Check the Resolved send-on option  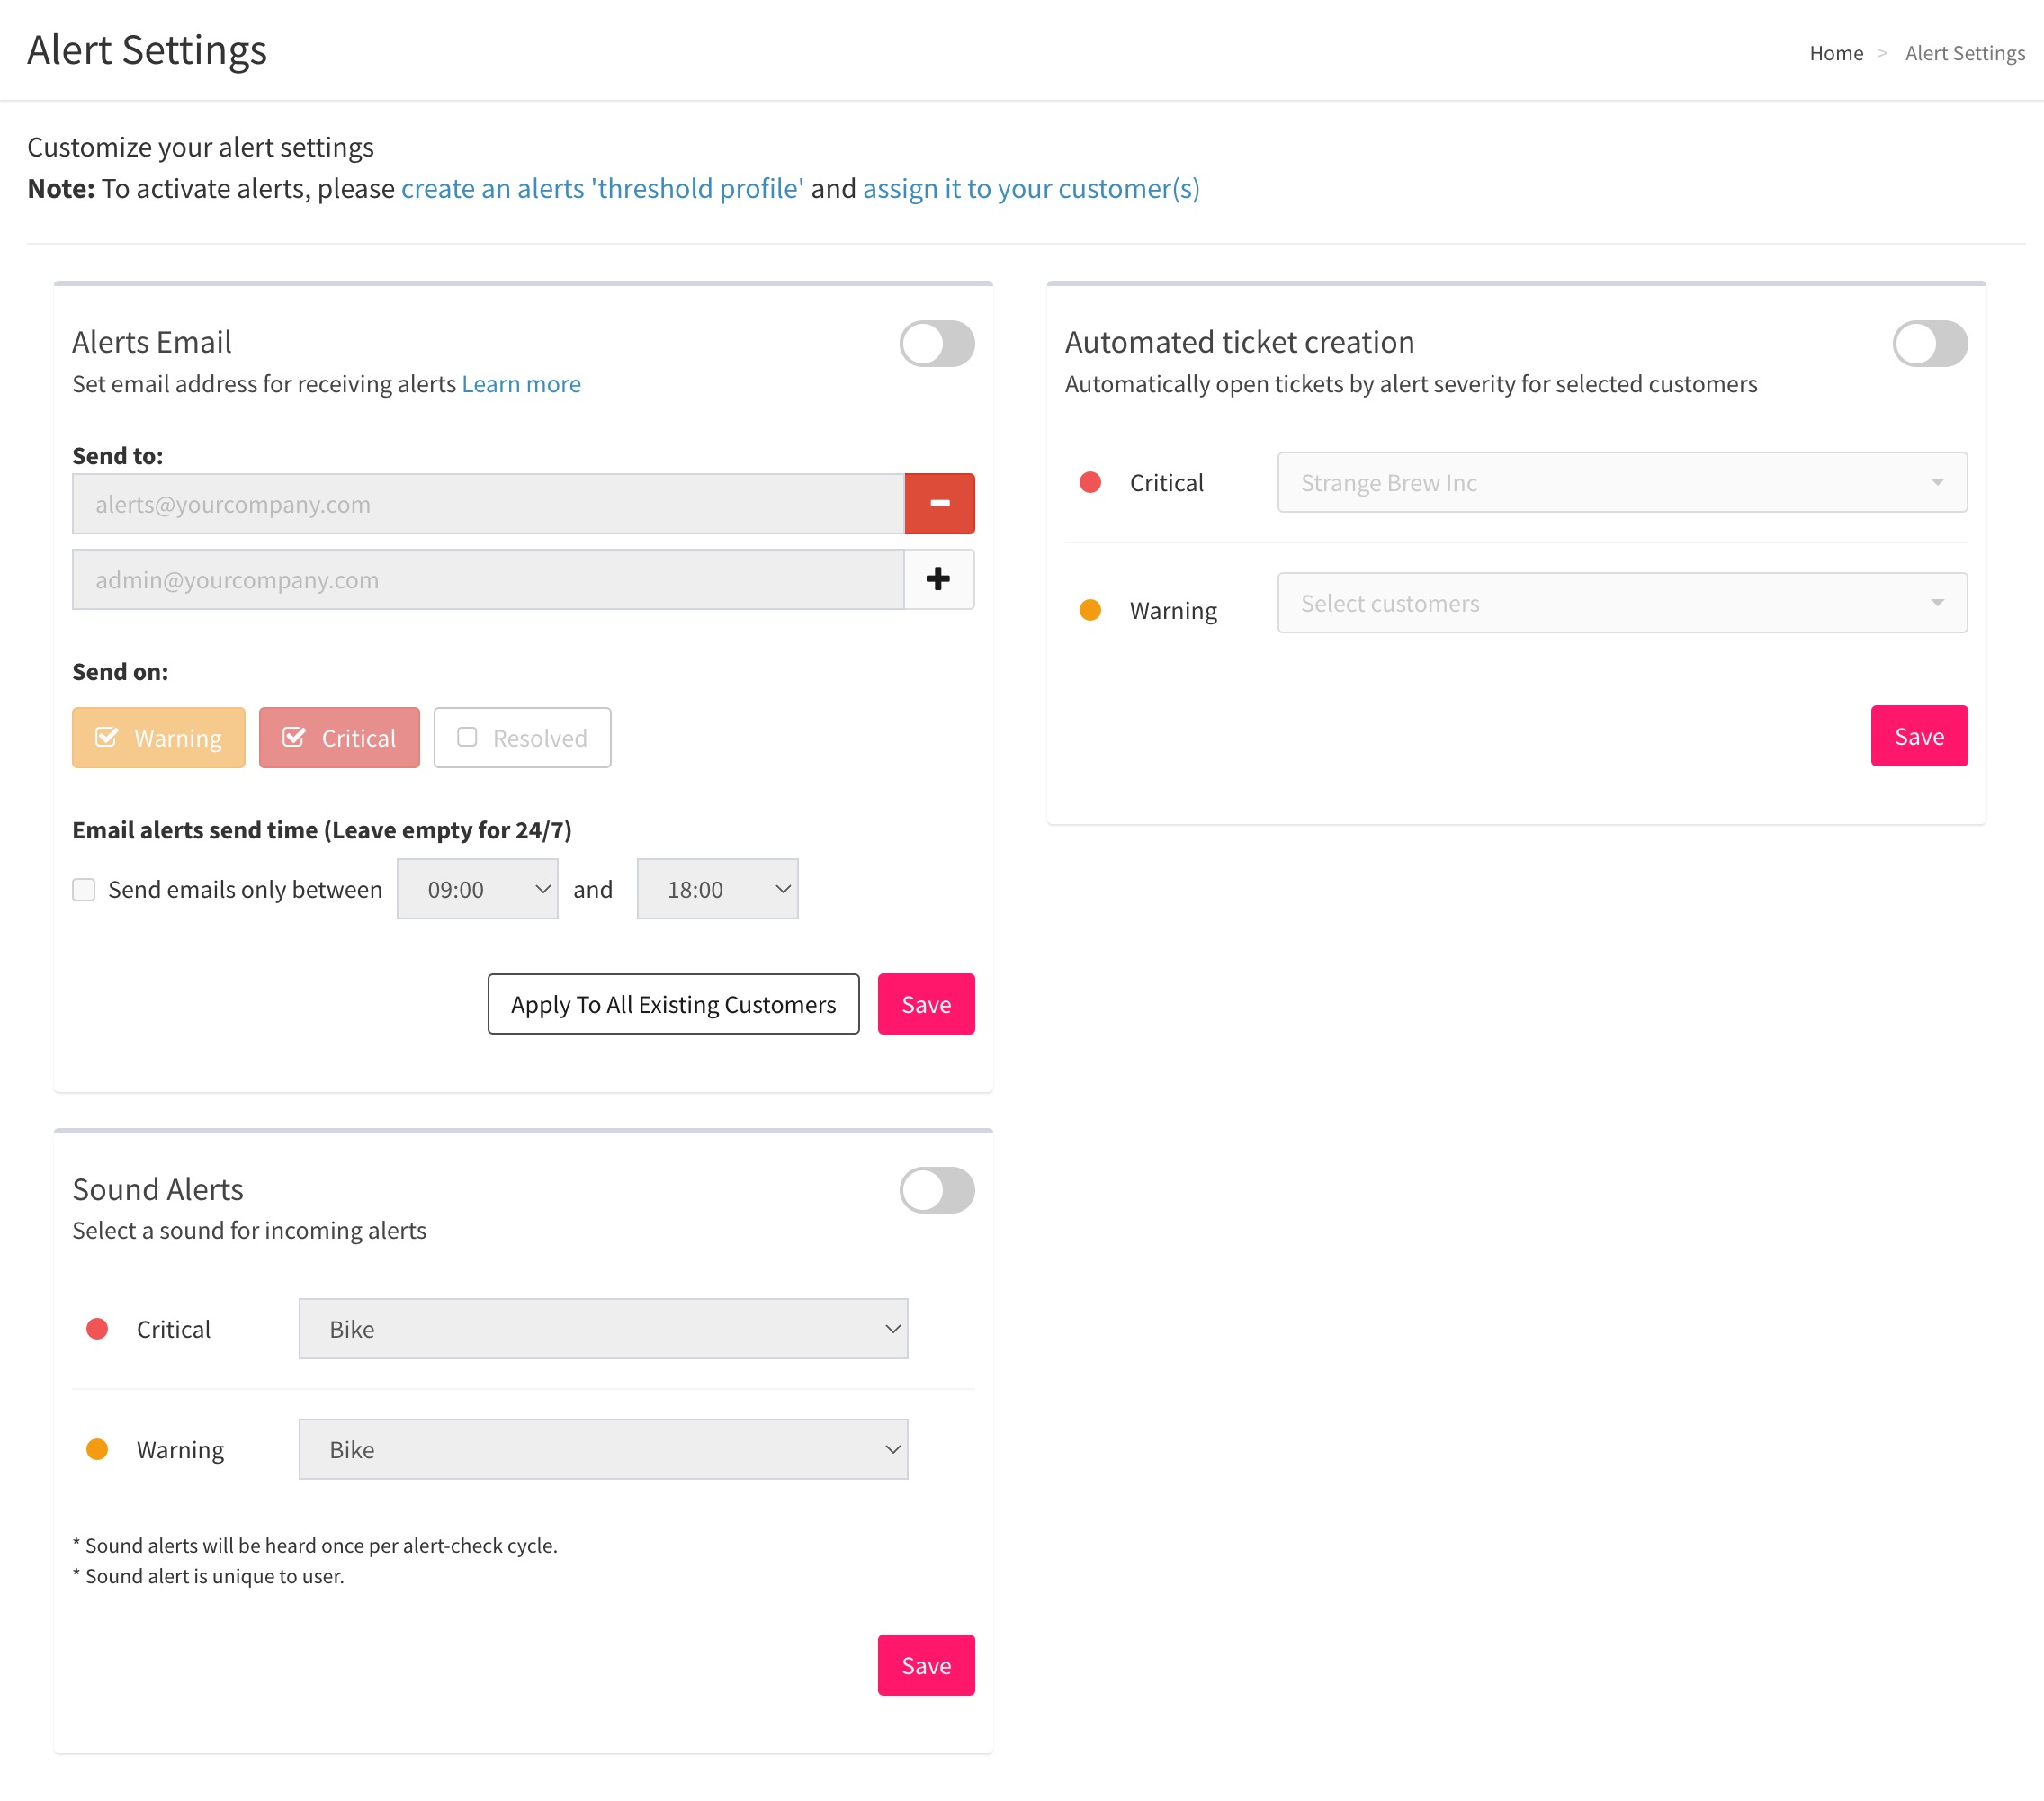[x=522, y=738]
